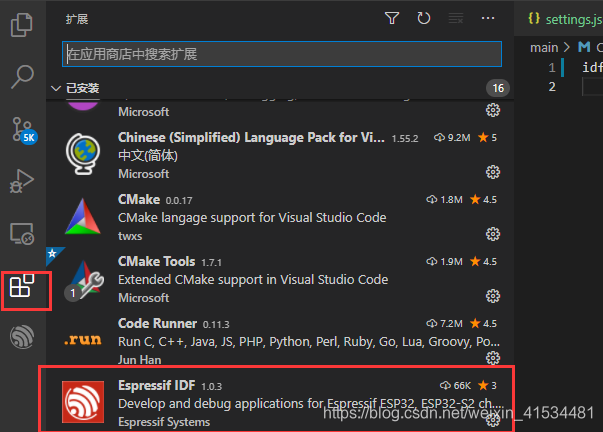Click CMake langage support description
Viewport: 603px width, 432px height.
coord(252,218)
